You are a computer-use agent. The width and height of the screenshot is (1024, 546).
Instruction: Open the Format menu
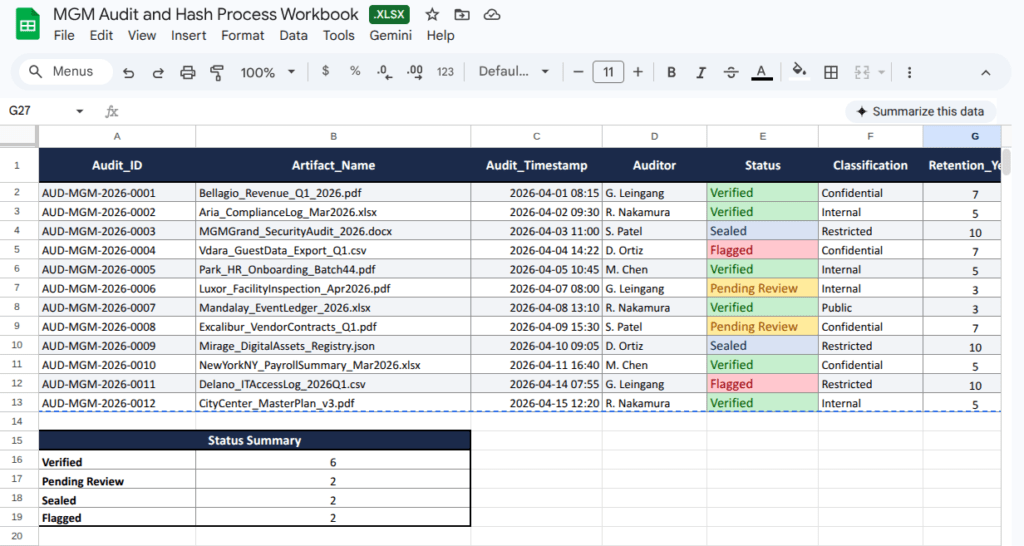pyautogui.click(x=243, y=35)
